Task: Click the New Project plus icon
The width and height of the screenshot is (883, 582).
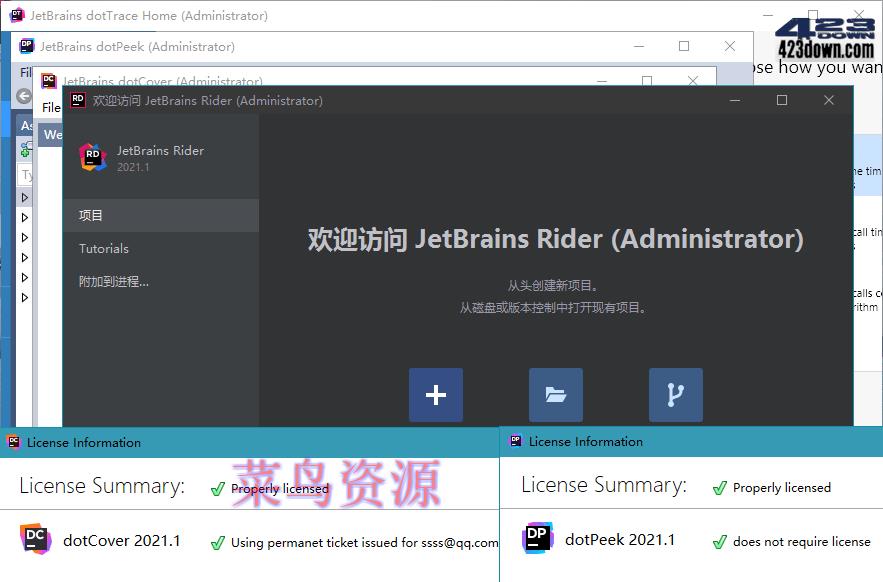Action: (x=436, y=394)
